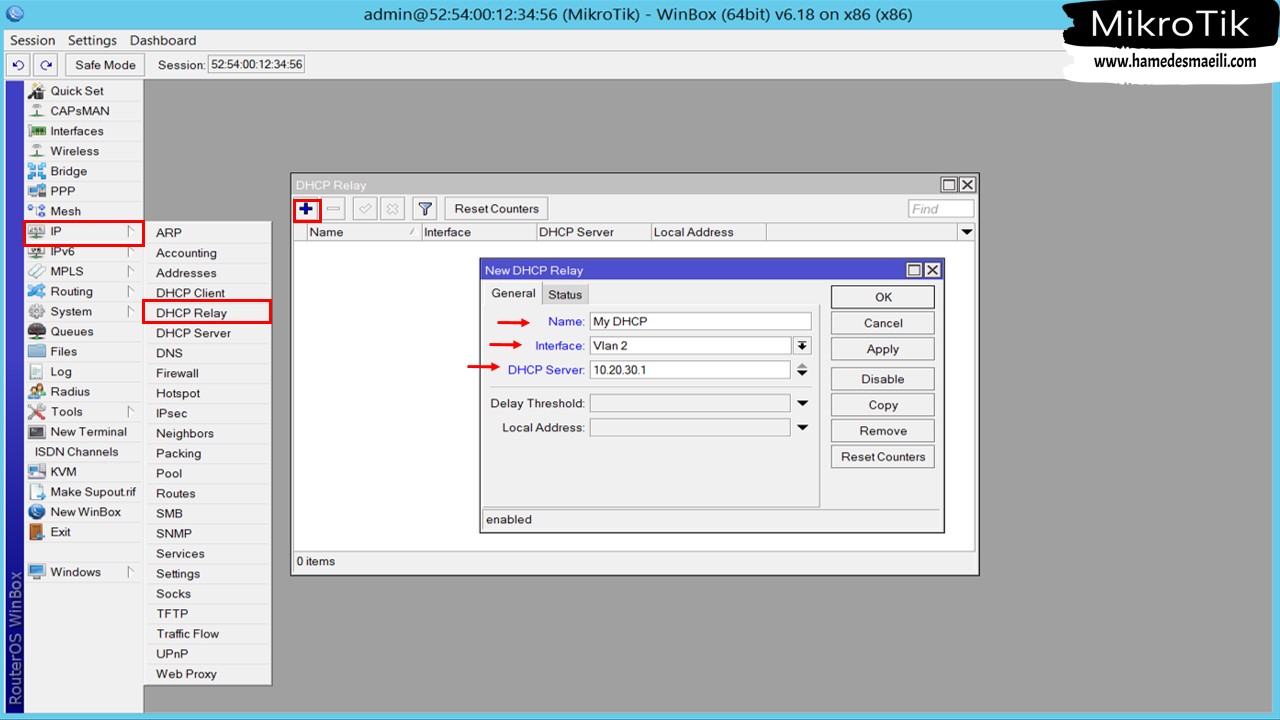Expand the Routing sidebar menu
This screenshot has width=1280, height=720.
pyautogui.click(x=84, y=291)
